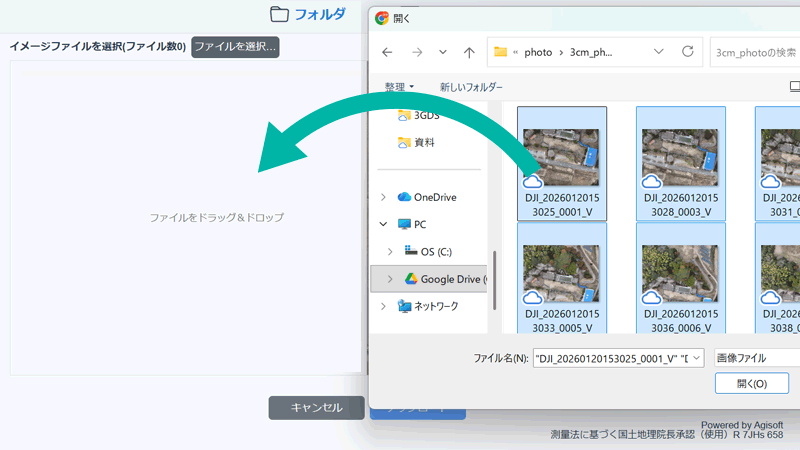Viewport: 800px width, 450px height.
Task: Click the search box 3cm_photoの検索
Action: coord(755,52)
